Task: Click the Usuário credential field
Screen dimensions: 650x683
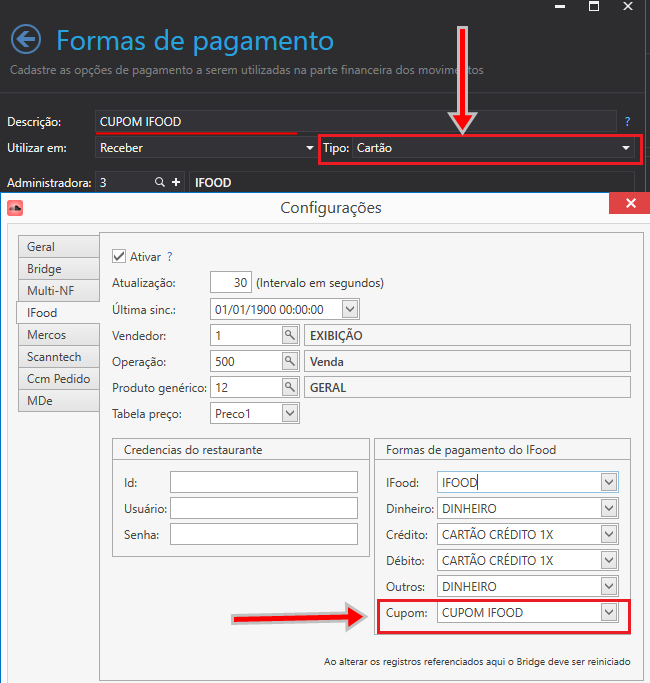Action: (x=264, y=508)
